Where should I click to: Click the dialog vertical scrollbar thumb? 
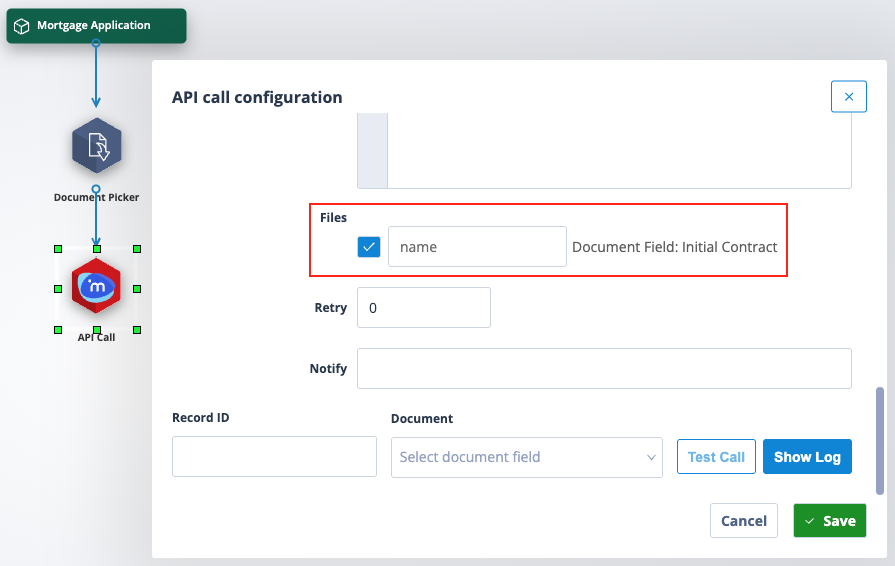(880, 441)
